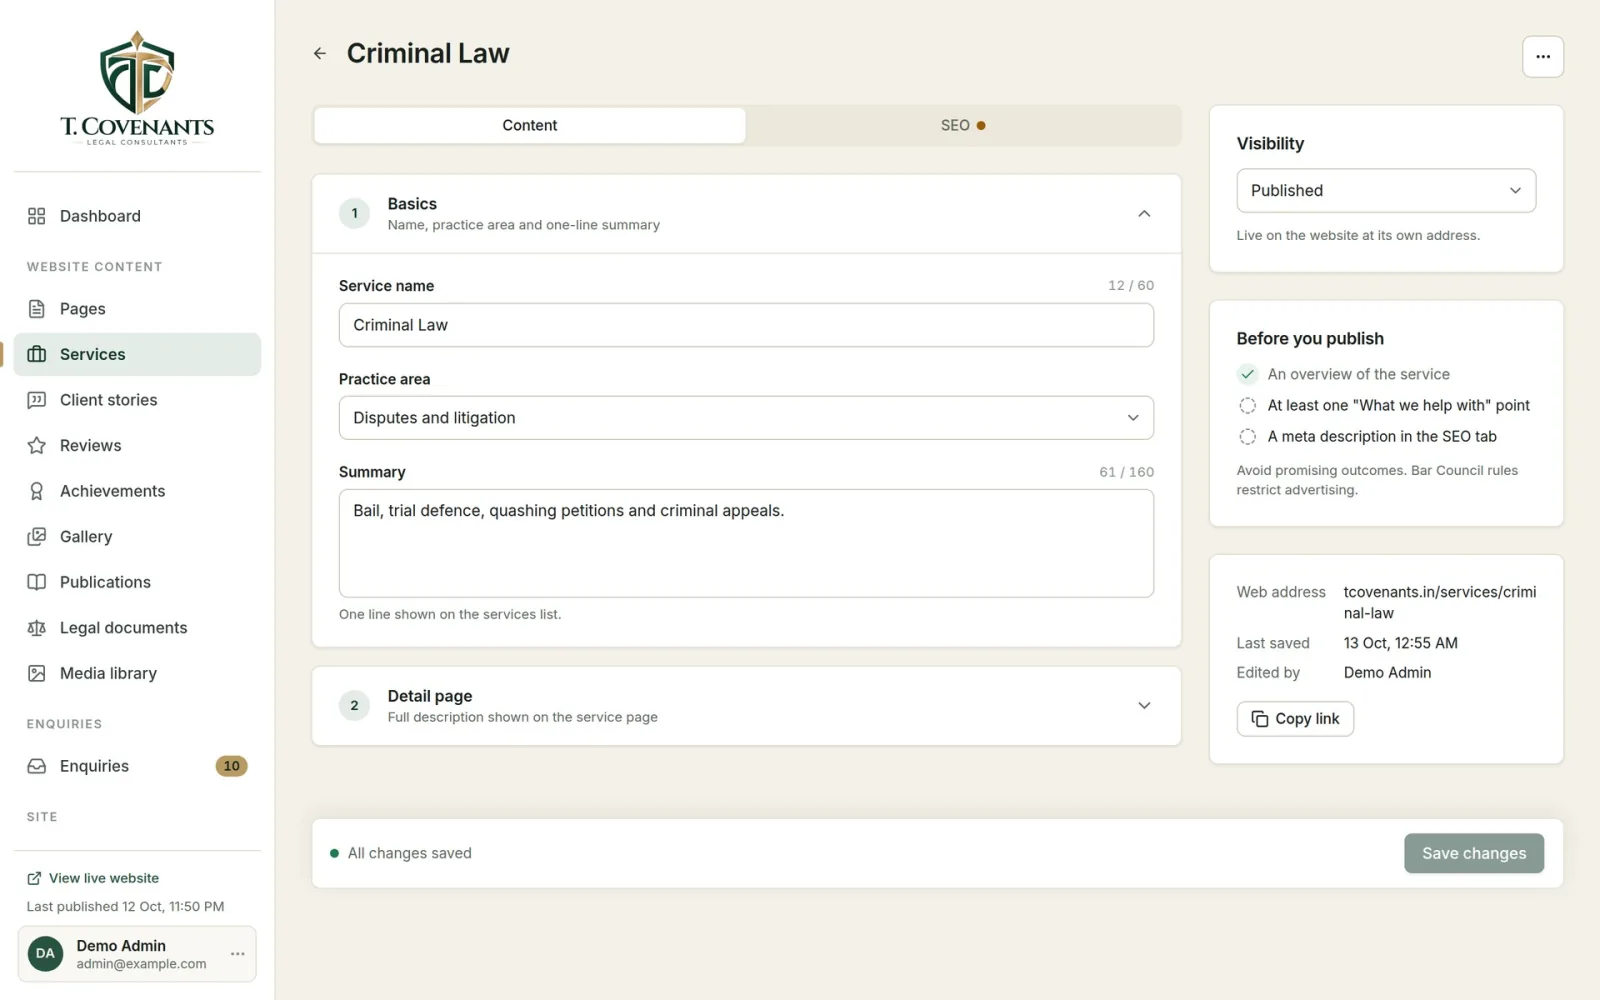
Task: Click the Legal documents scales icon
Action: 37,628
